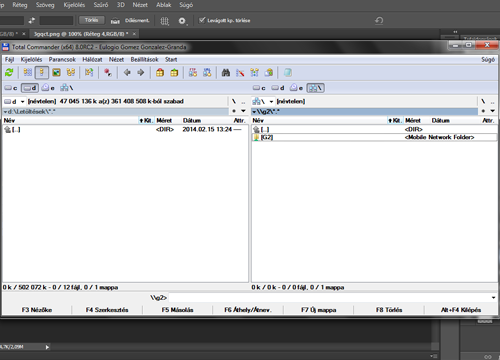Screen dimensions: 500x360
Task: Click the swap dimensions arrows icon in Photoshop
Action: tap(32, 21)
